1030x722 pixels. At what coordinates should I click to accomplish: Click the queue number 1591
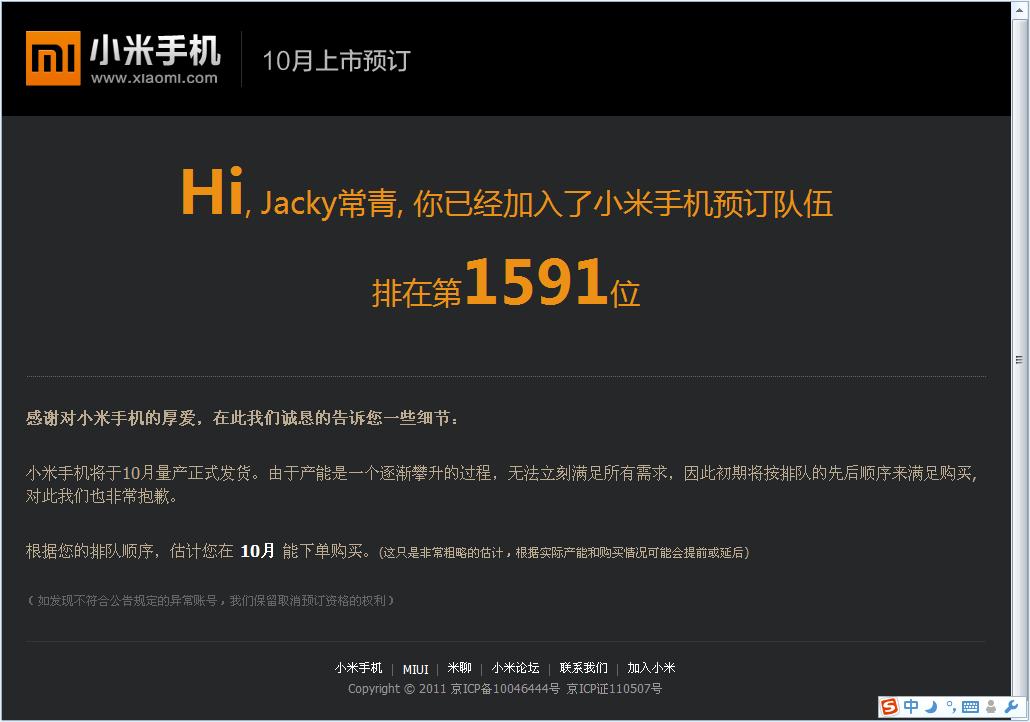(x=536, y=281)
